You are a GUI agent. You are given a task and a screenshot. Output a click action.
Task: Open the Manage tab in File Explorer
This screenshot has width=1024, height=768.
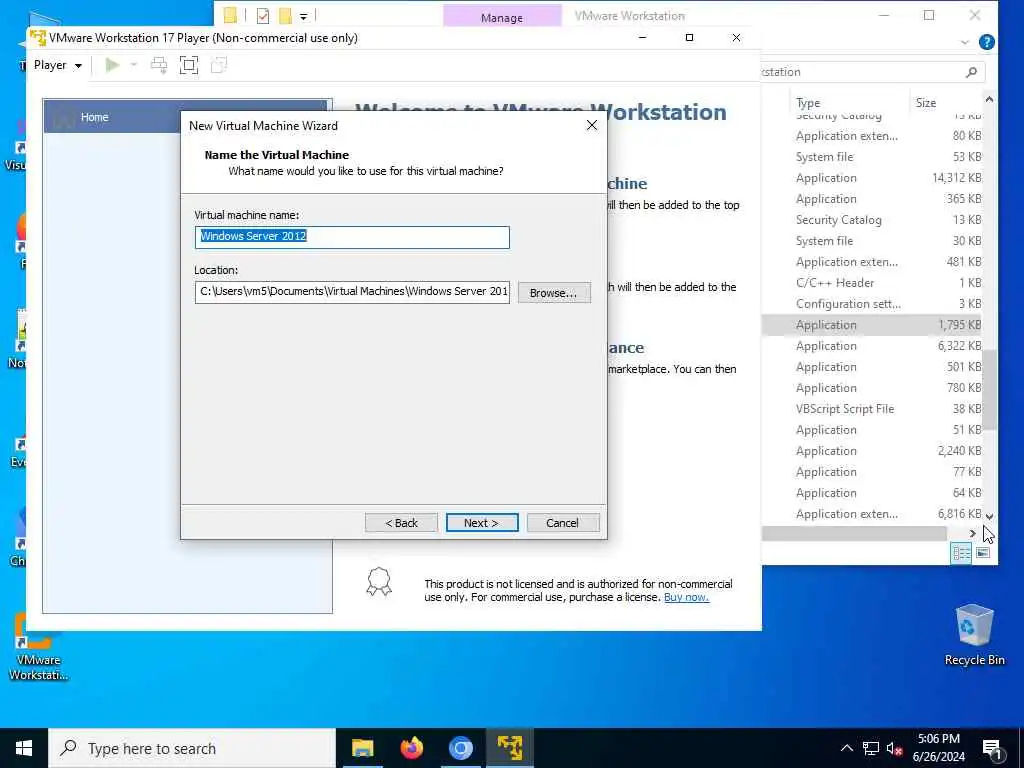click(x=502, y=17)
